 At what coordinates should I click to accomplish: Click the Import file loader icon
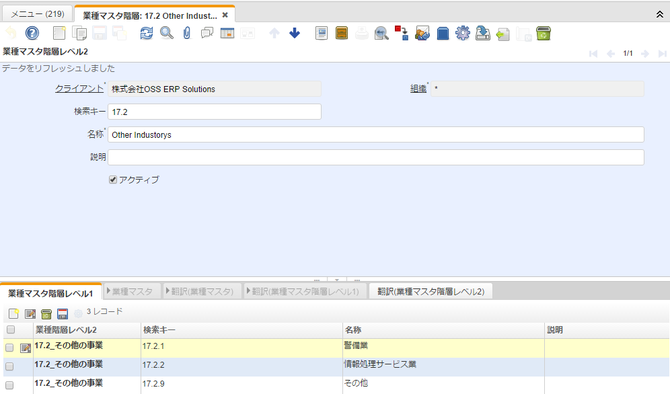pos(503,33)
